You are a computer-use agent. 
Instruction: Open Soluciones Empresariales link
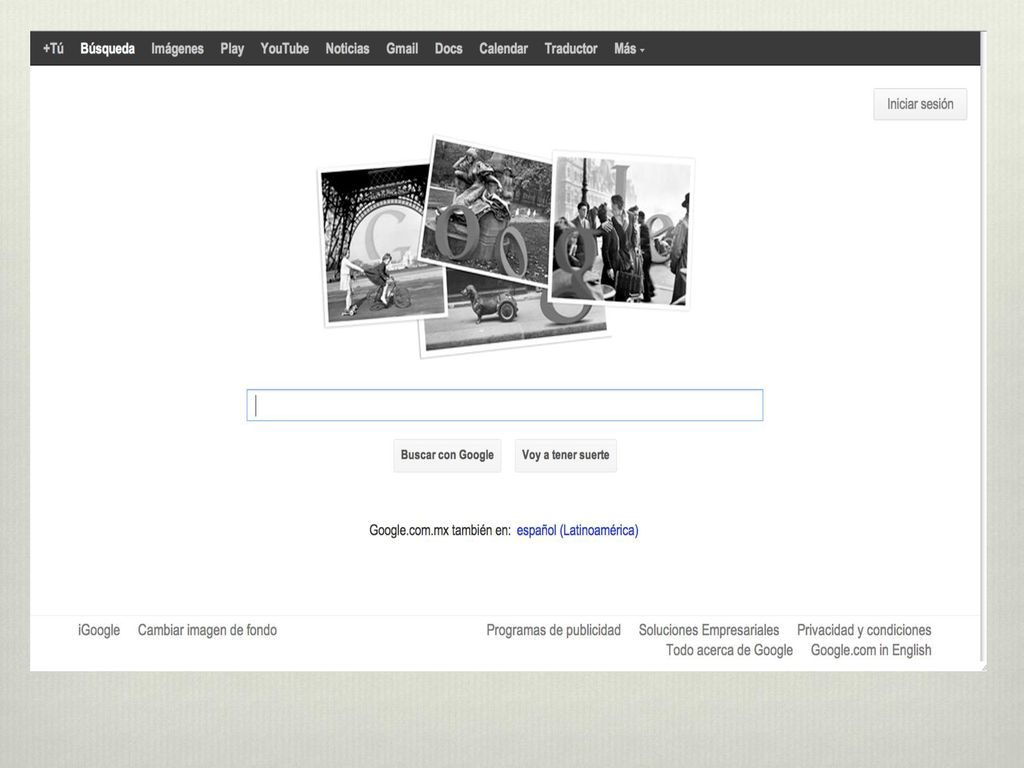click(709, 630)
